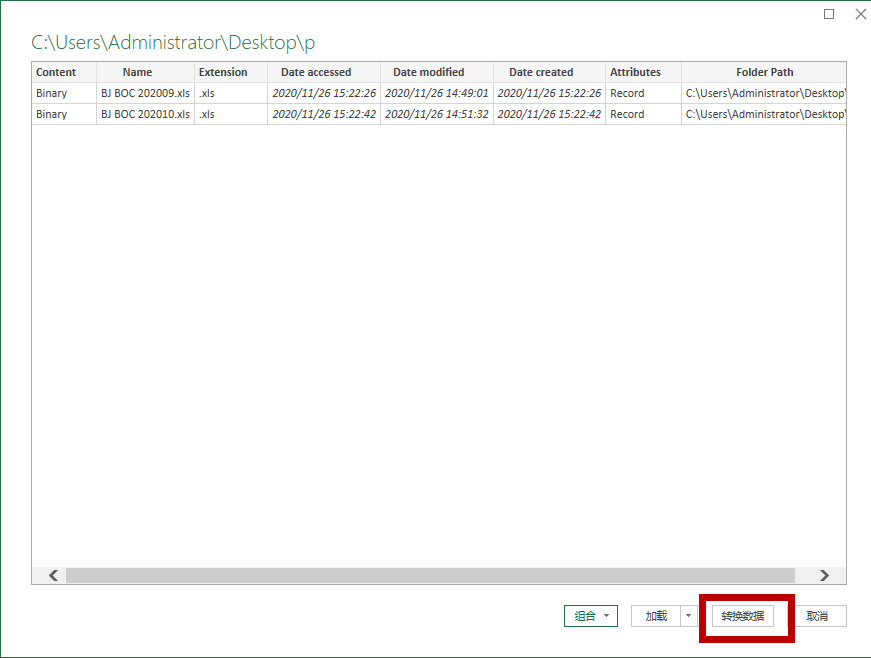Click the Folder Path column header

(764, 72)
